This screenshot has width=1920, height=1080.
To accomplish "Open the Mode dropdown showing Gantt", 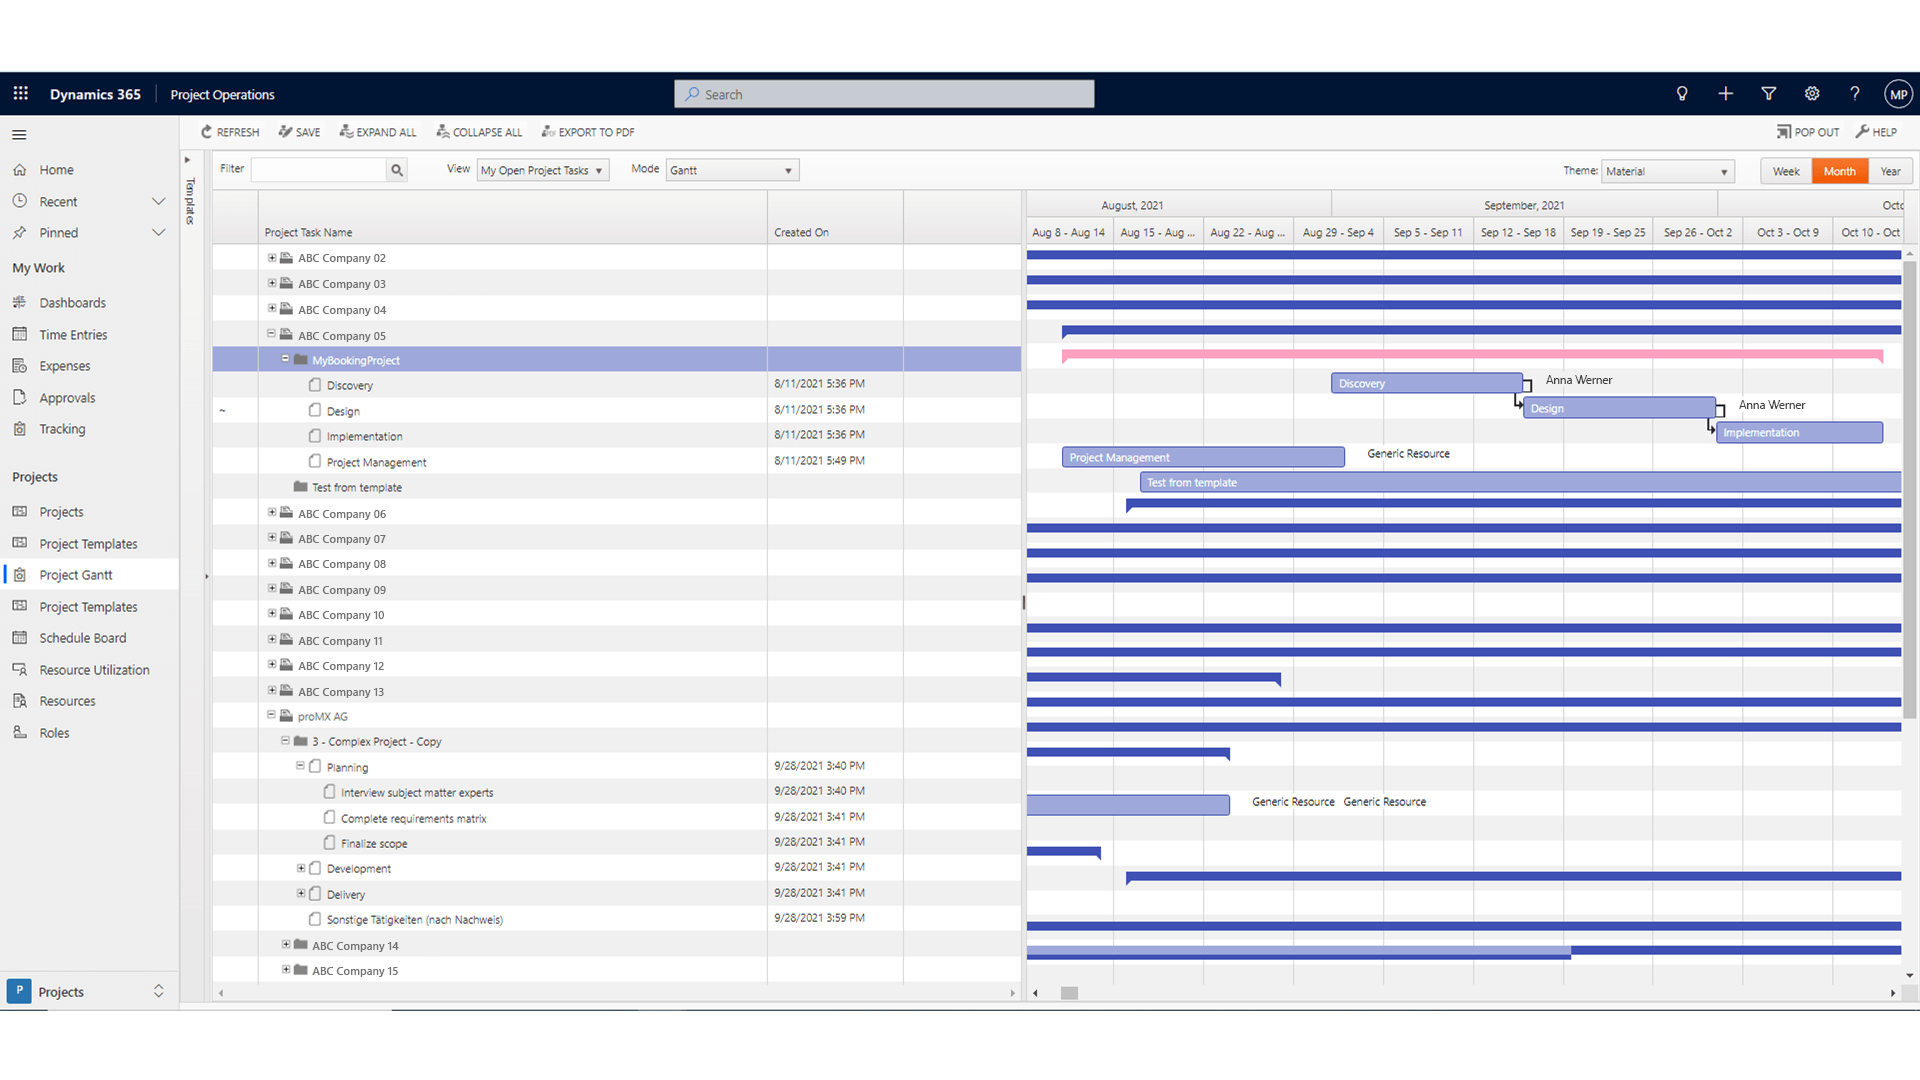I will pos(731,170).
